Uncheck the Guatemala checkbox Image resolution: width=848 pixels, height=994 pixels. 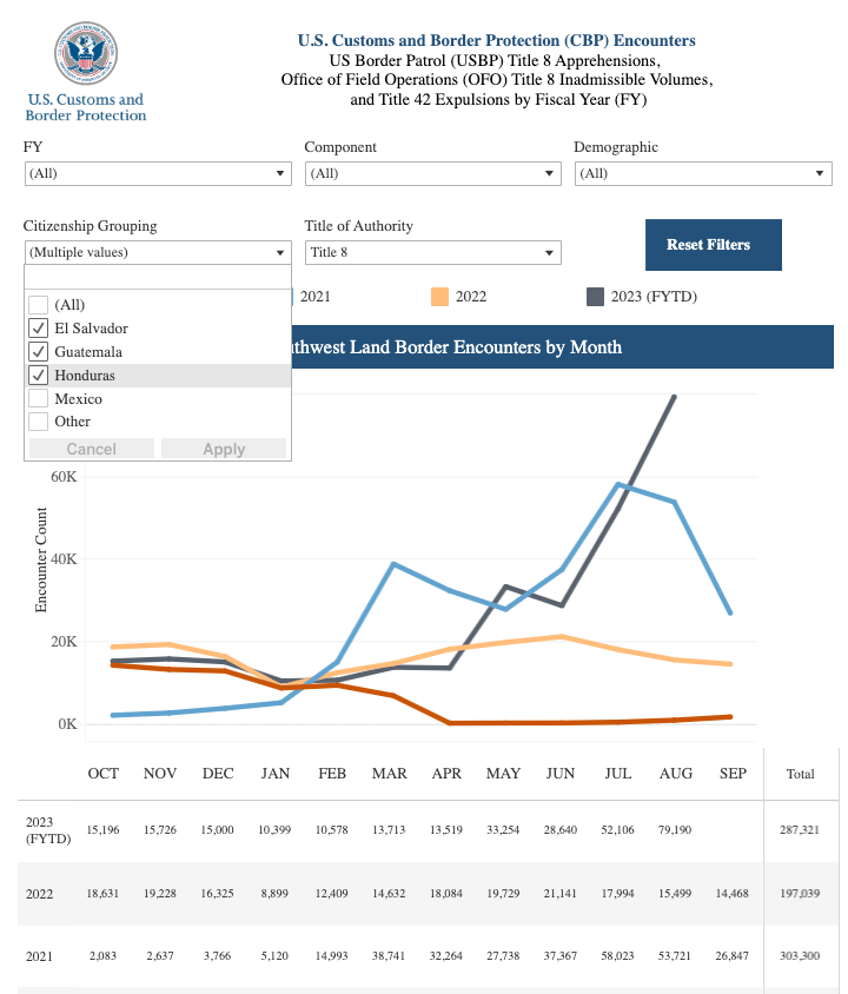39,352
